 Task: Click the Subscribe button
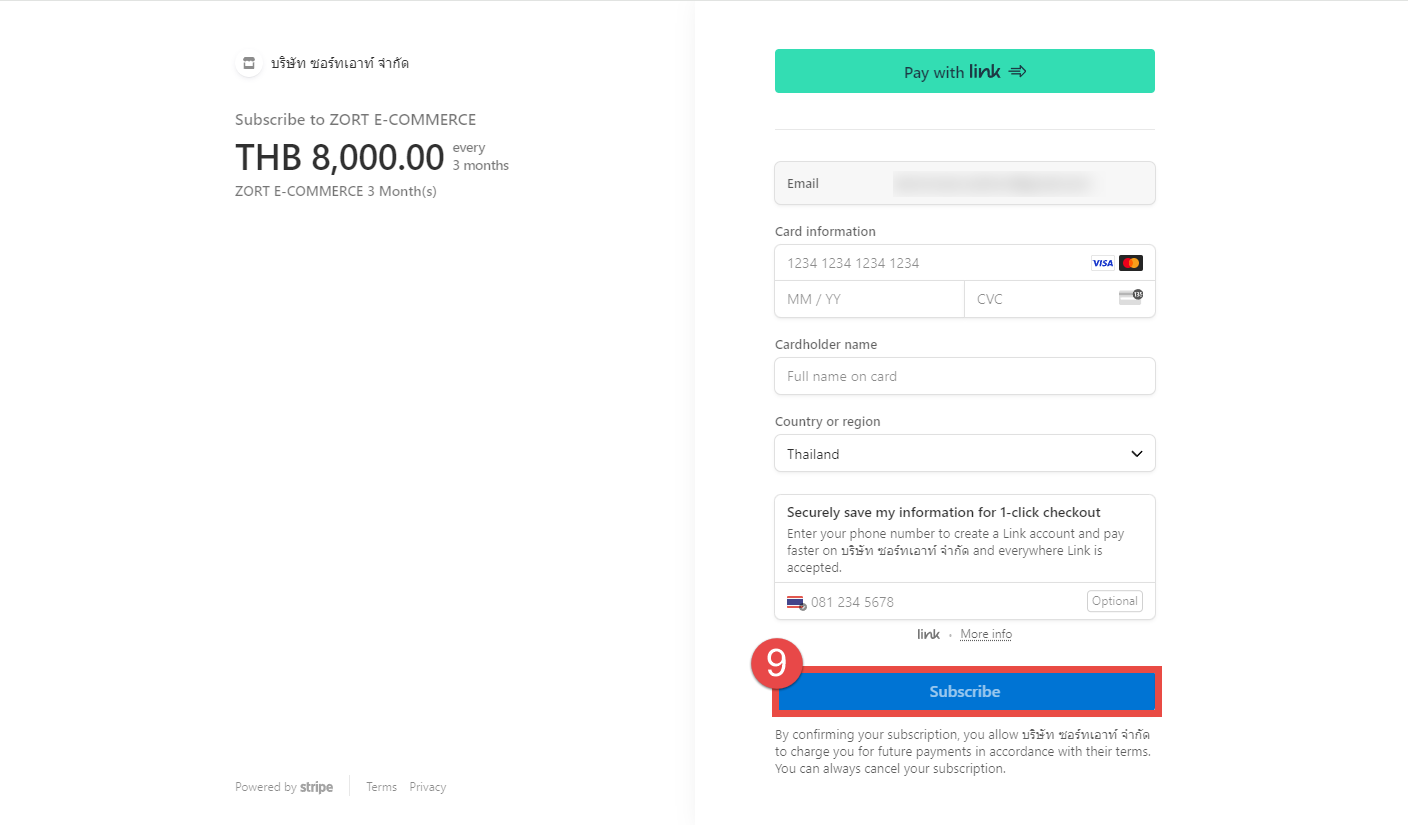tap(965, 691)
